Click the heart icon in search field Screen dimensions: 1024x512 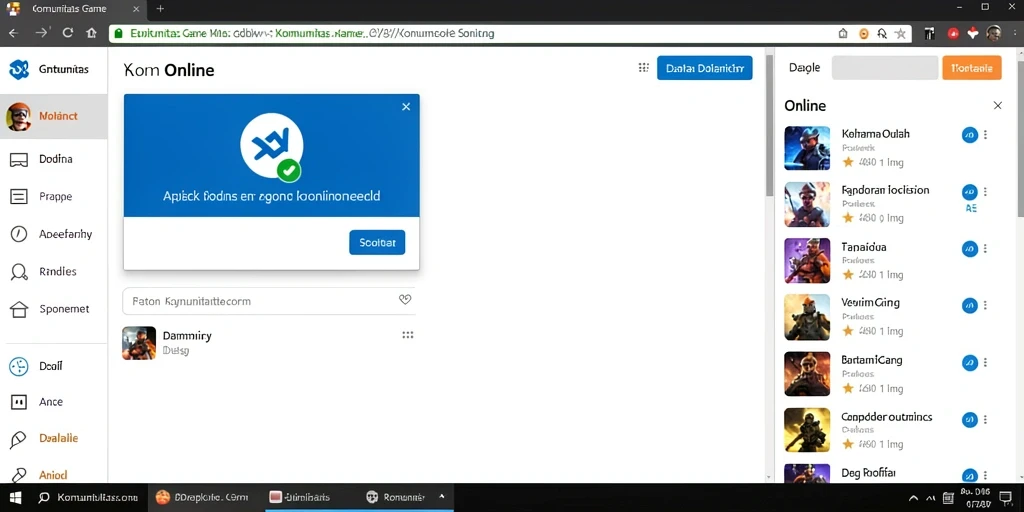point(405,300)
